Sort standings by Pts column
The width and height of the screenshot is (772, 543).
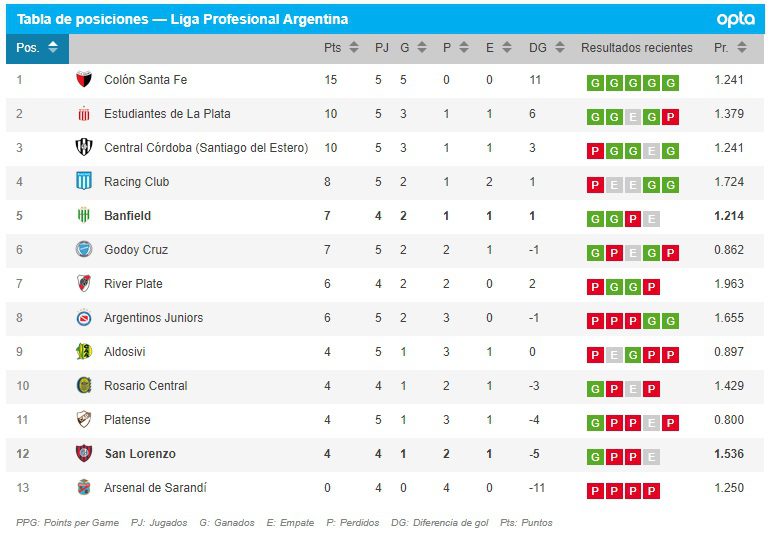pos(341,47)
